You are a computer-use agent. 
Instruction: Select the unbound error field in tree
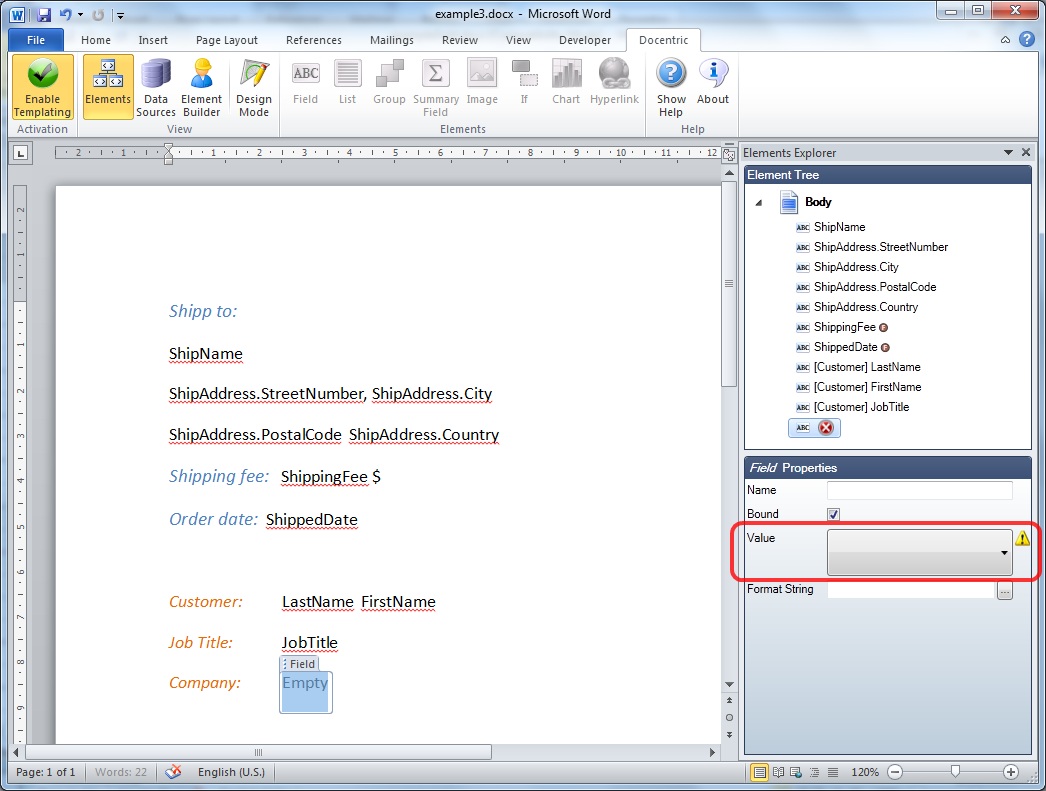pyautogui.click(x=815, y=428)
